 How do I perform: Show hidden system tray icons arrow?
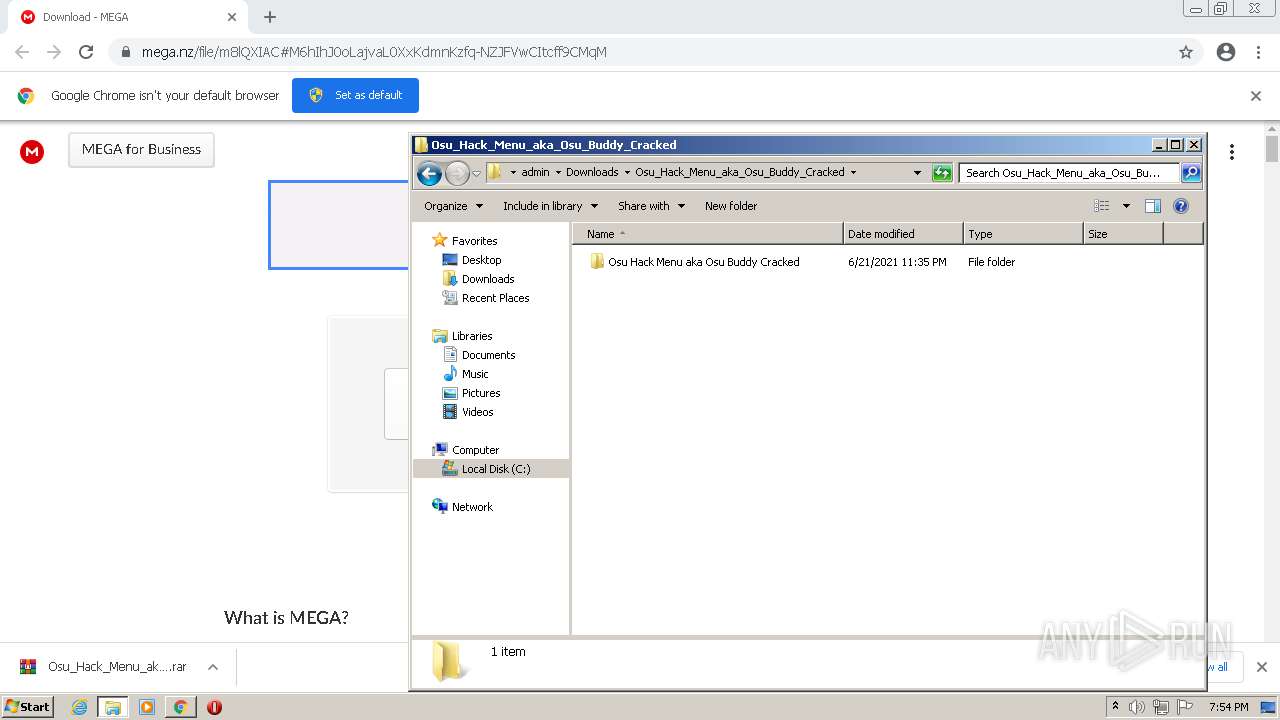coord(1115,707)
